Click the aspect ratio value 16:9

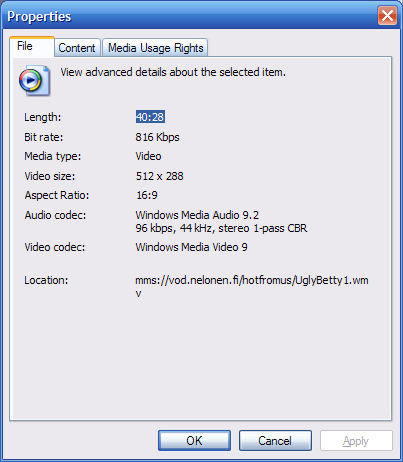coord(147,195)
